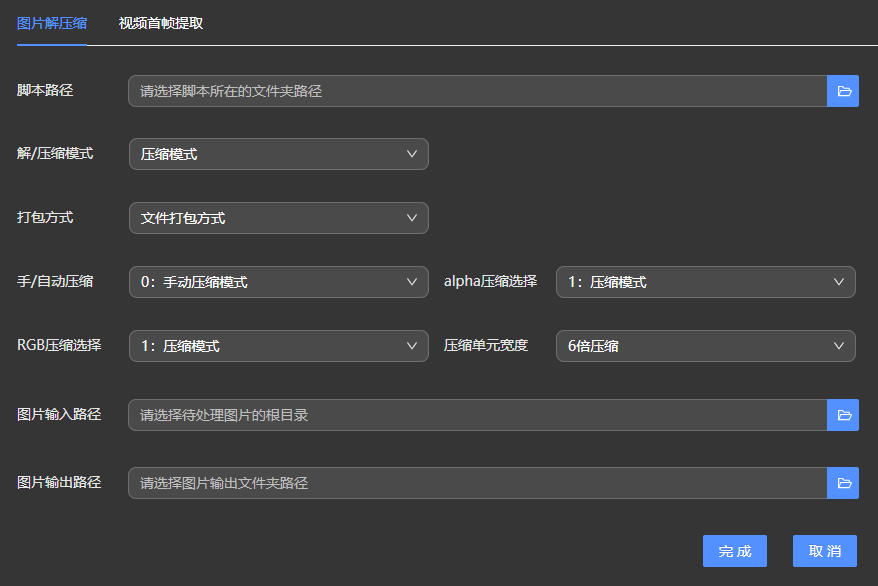The image size is (878, 586).
Task: Select the 图片输出路径 text field
Action: [x=477, y=483]
